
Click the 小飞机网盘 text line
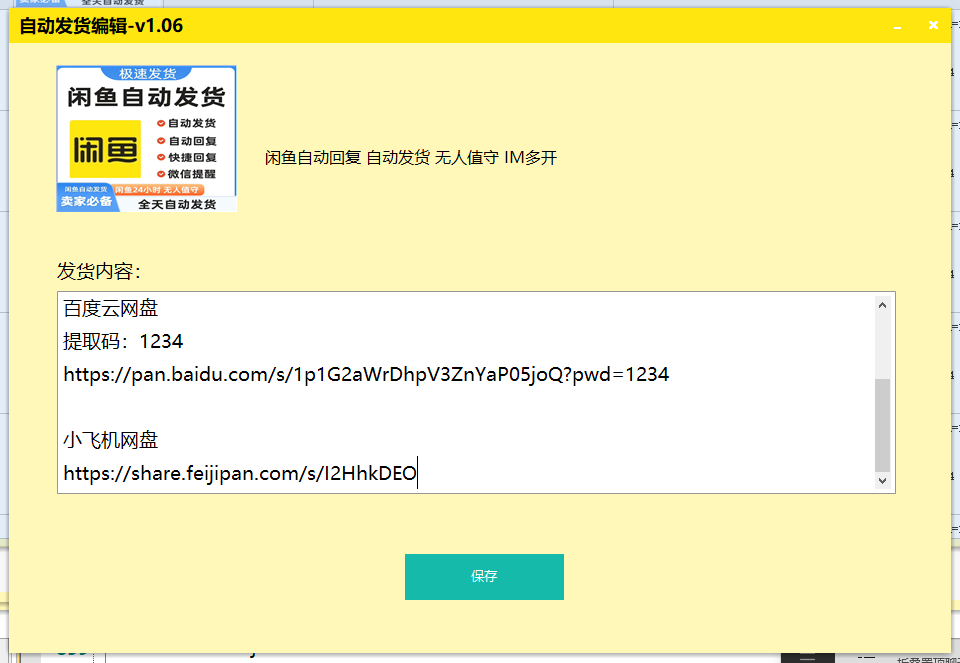tap(111, 440)
